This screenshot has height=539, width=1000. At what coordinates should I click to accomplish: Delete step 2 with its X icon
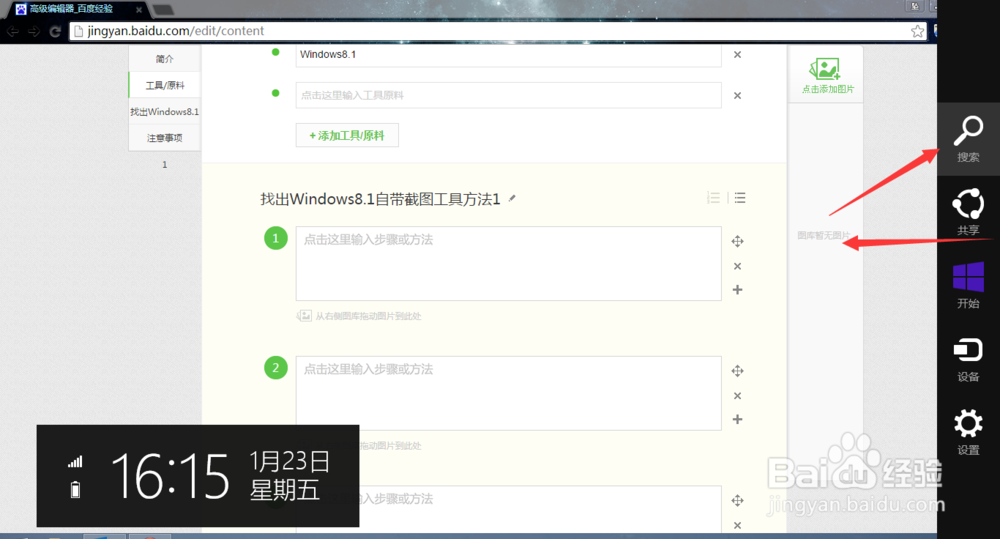737,395
